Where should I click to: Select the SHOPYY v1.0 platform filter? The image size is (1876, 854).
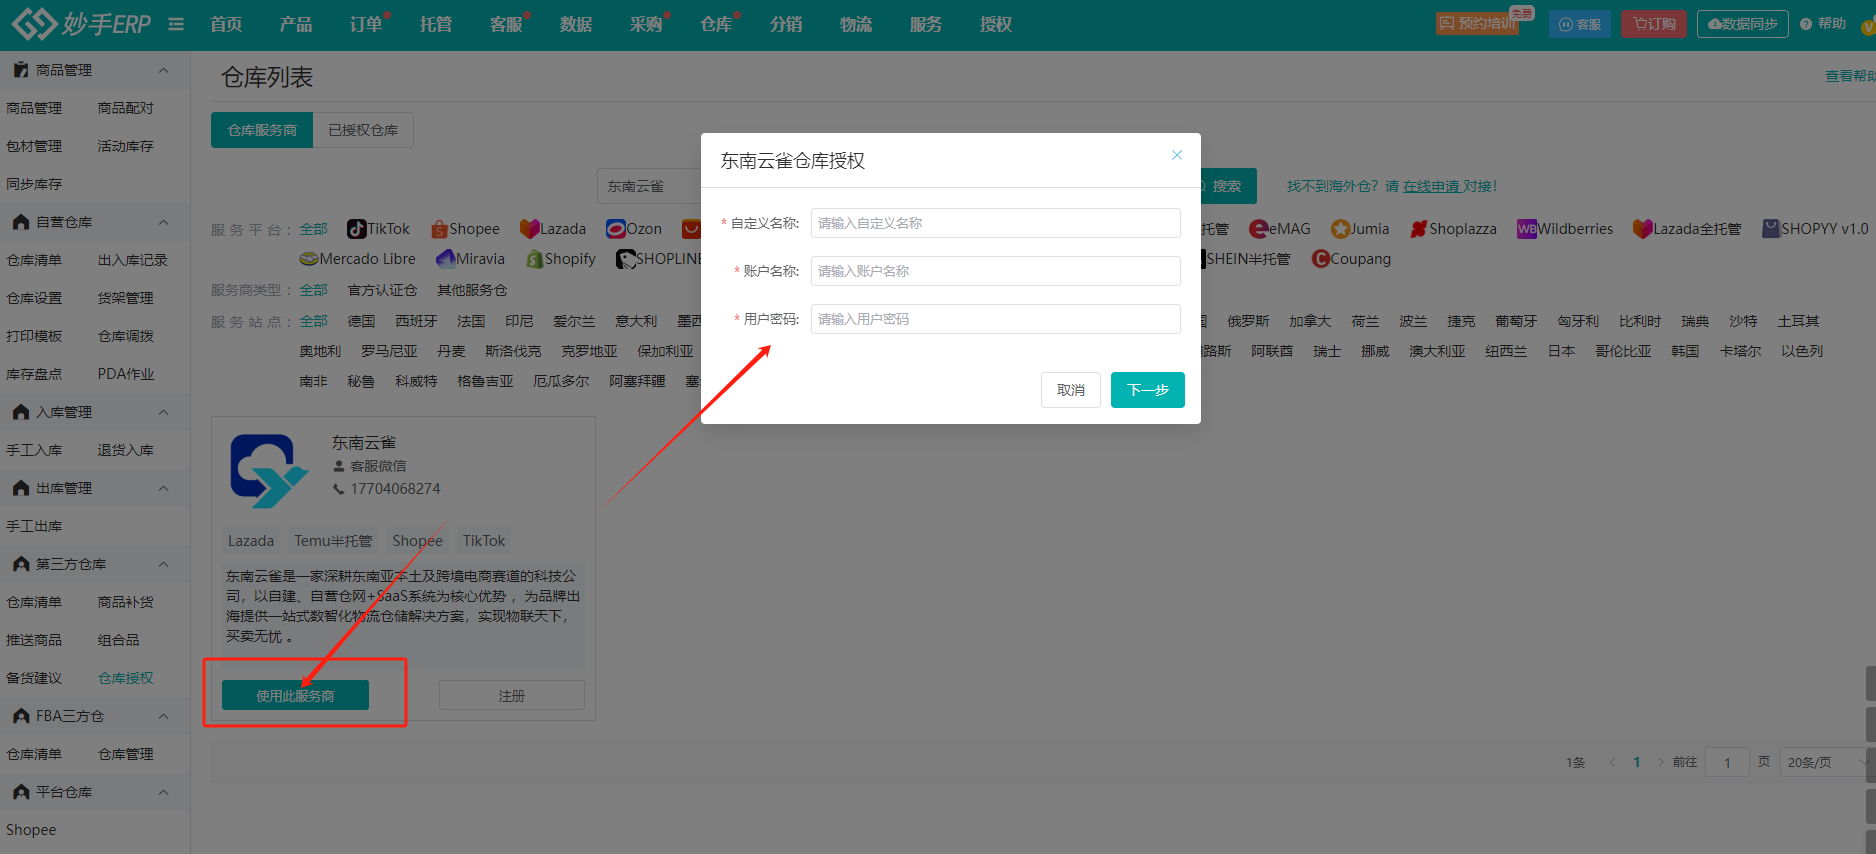pyautogui.click(x=1815, y=229)
